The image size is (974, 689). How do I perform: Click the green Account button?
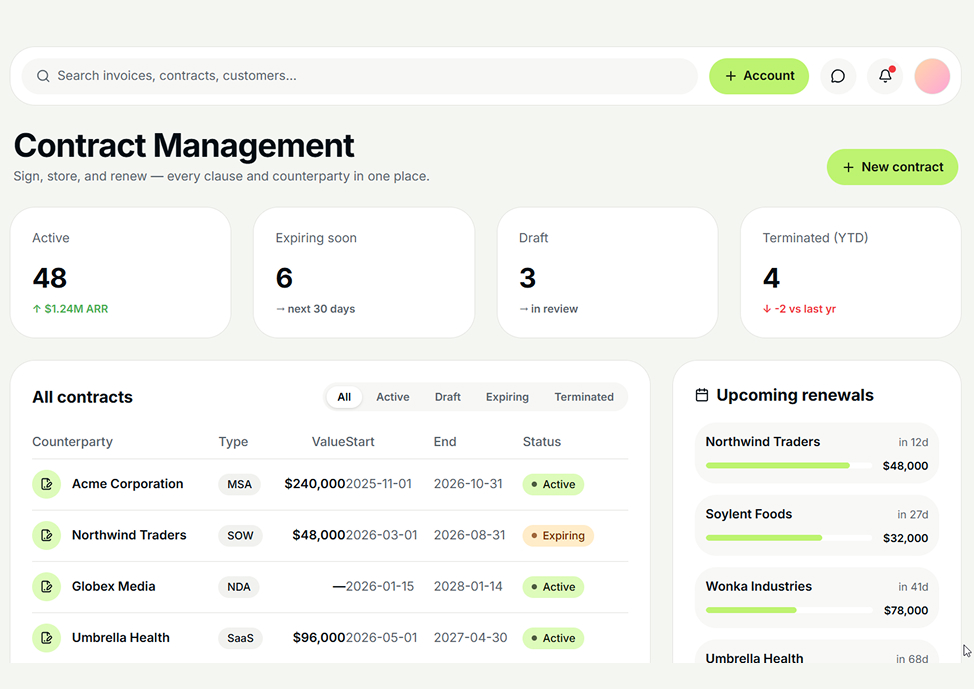point(759,76)
